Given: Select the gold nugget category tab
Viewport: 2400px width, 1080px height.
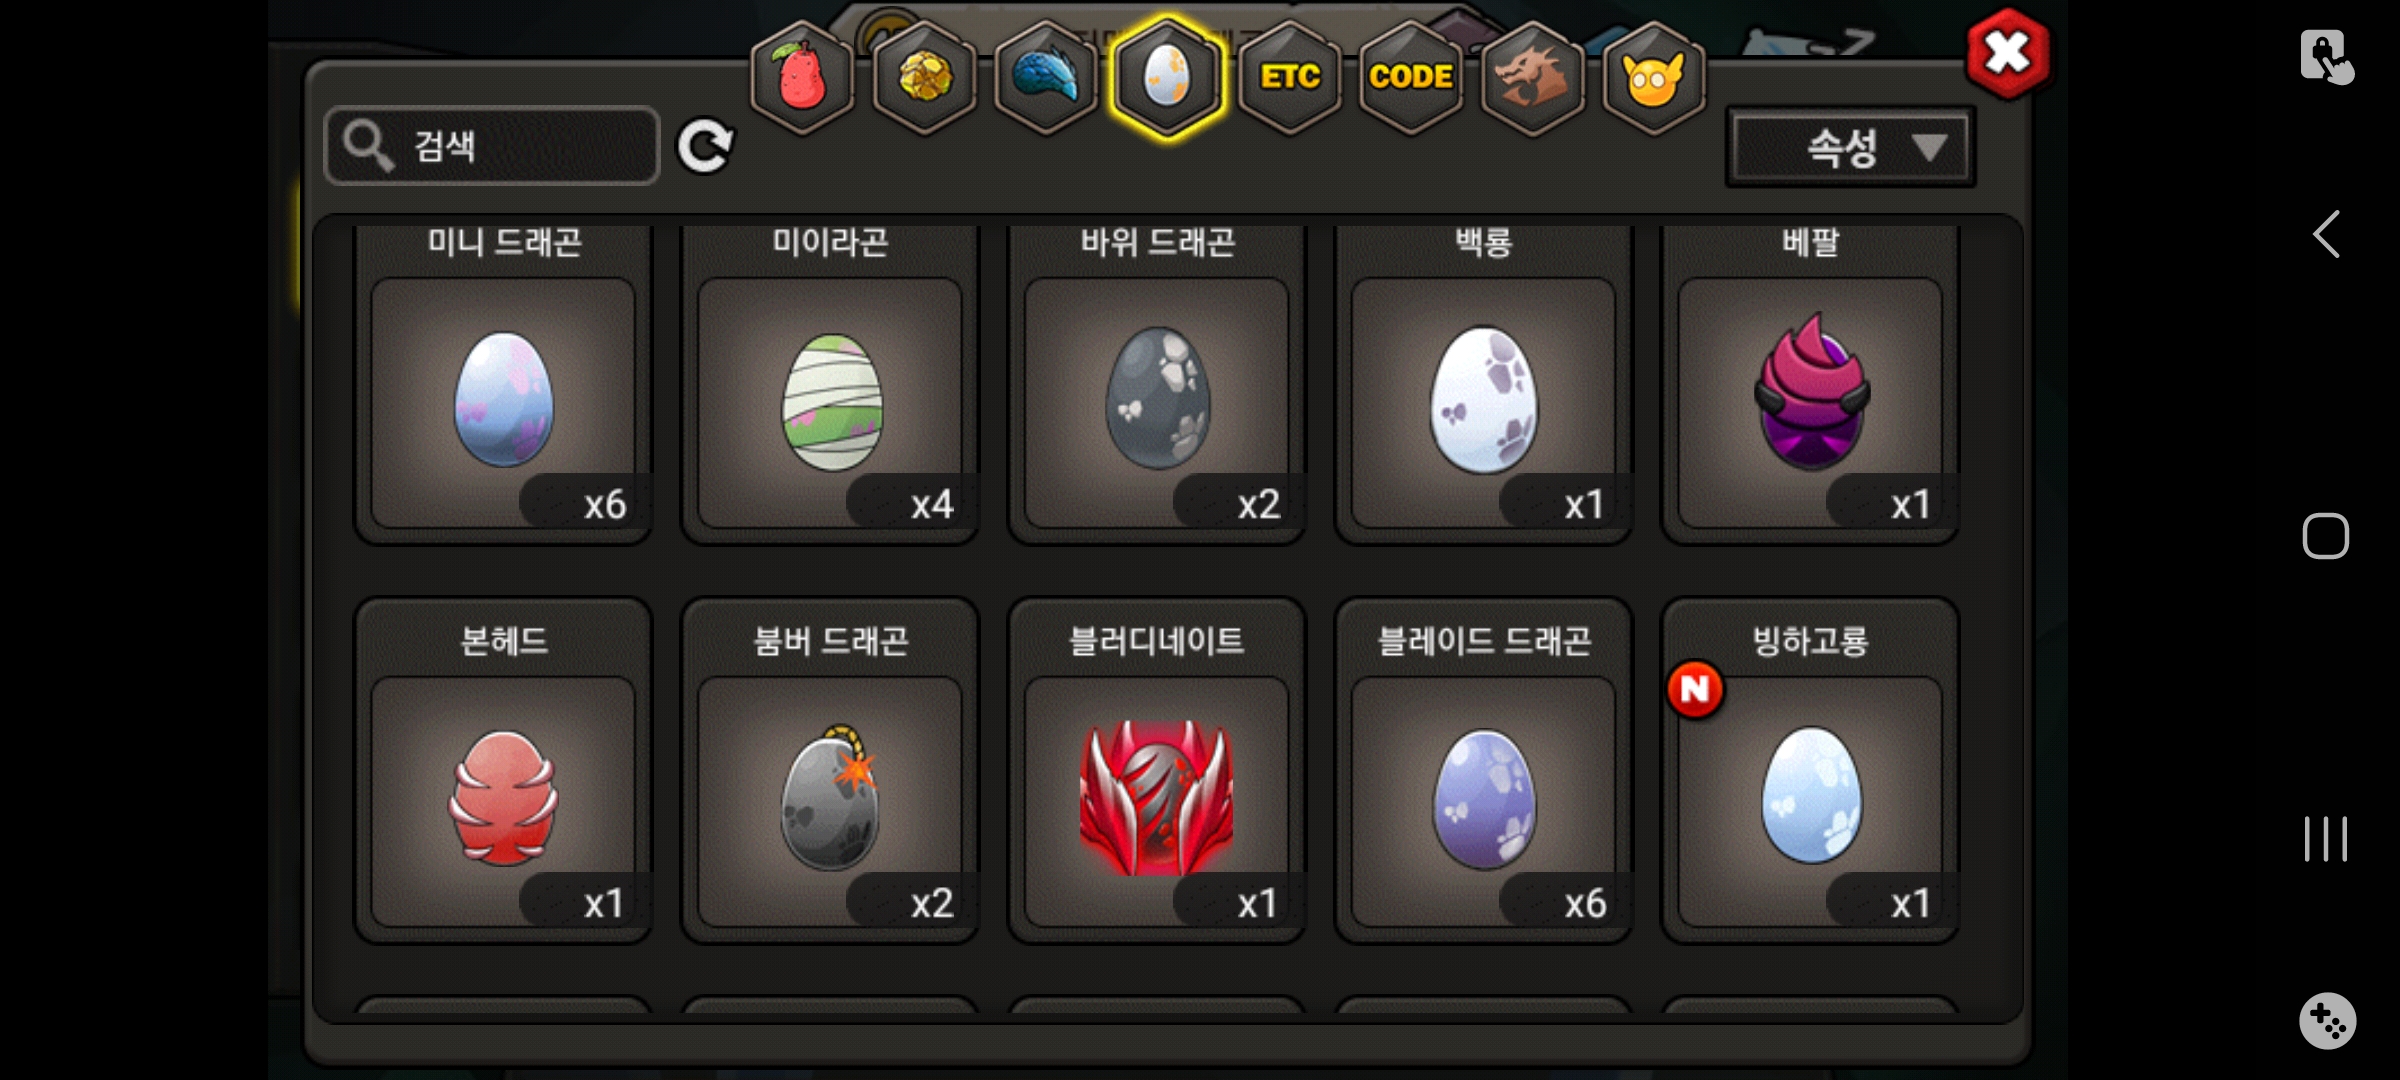Looking at the screenshot, I should tap(925, 78).
